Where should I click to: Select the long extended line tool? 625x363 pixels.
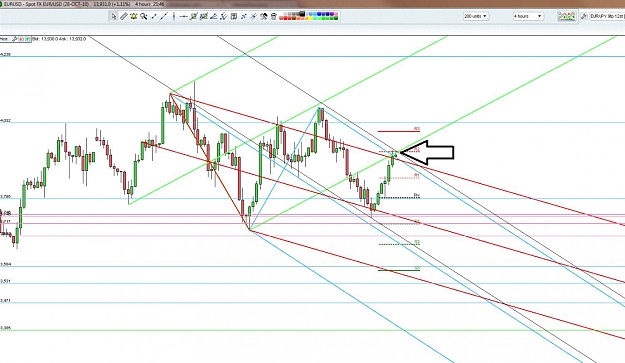point(164,16)
